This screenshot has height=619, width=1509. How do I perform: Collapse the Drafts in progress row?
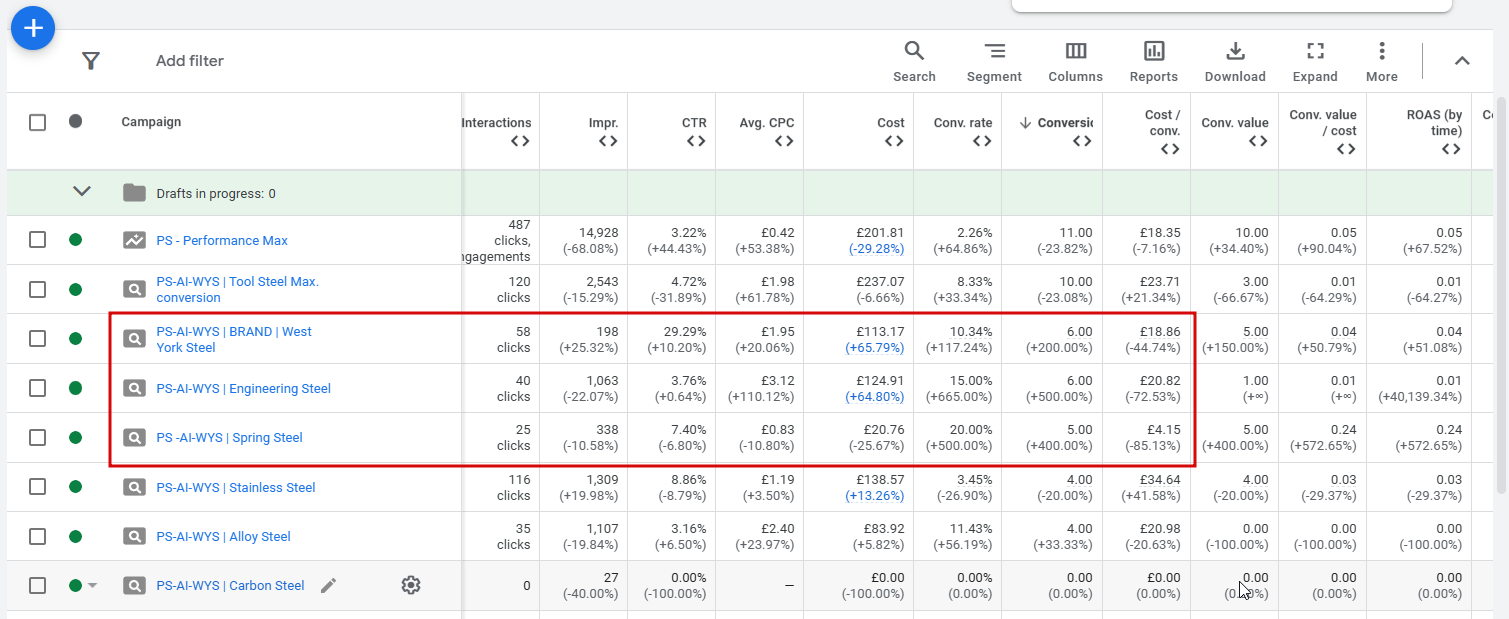[x=82, y=192]
